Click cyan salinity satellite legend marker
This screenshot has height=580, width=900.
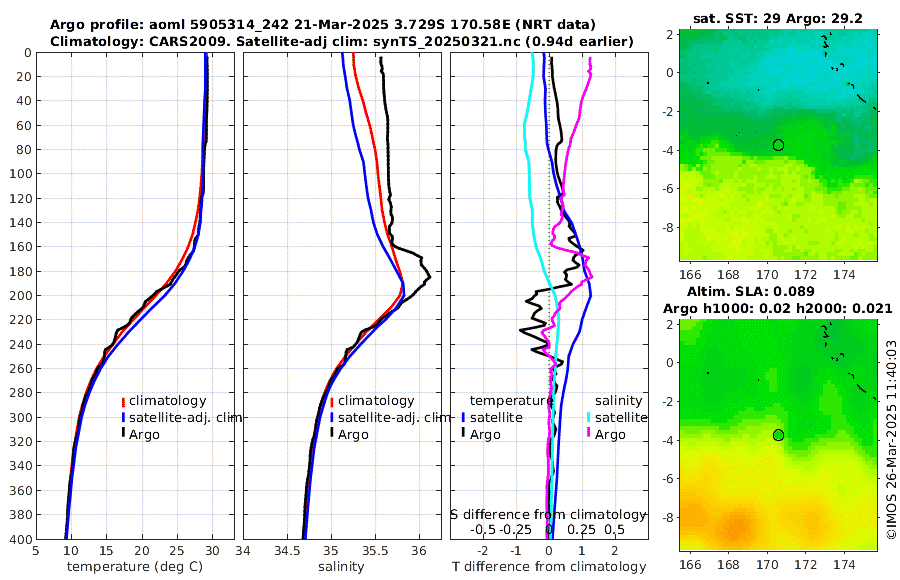tap(589, 417)
